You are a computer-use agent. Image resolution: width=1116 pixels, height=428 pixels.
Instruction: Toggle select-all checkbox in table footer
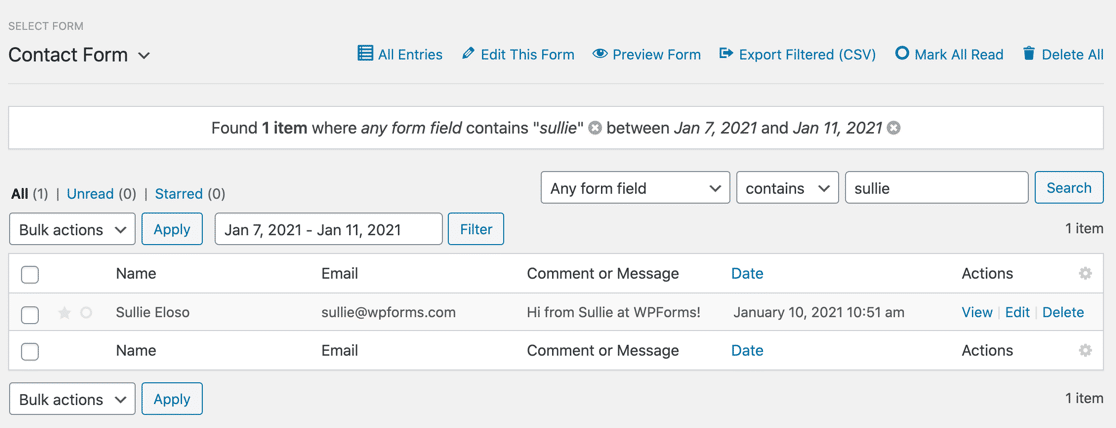coord(30,351)
